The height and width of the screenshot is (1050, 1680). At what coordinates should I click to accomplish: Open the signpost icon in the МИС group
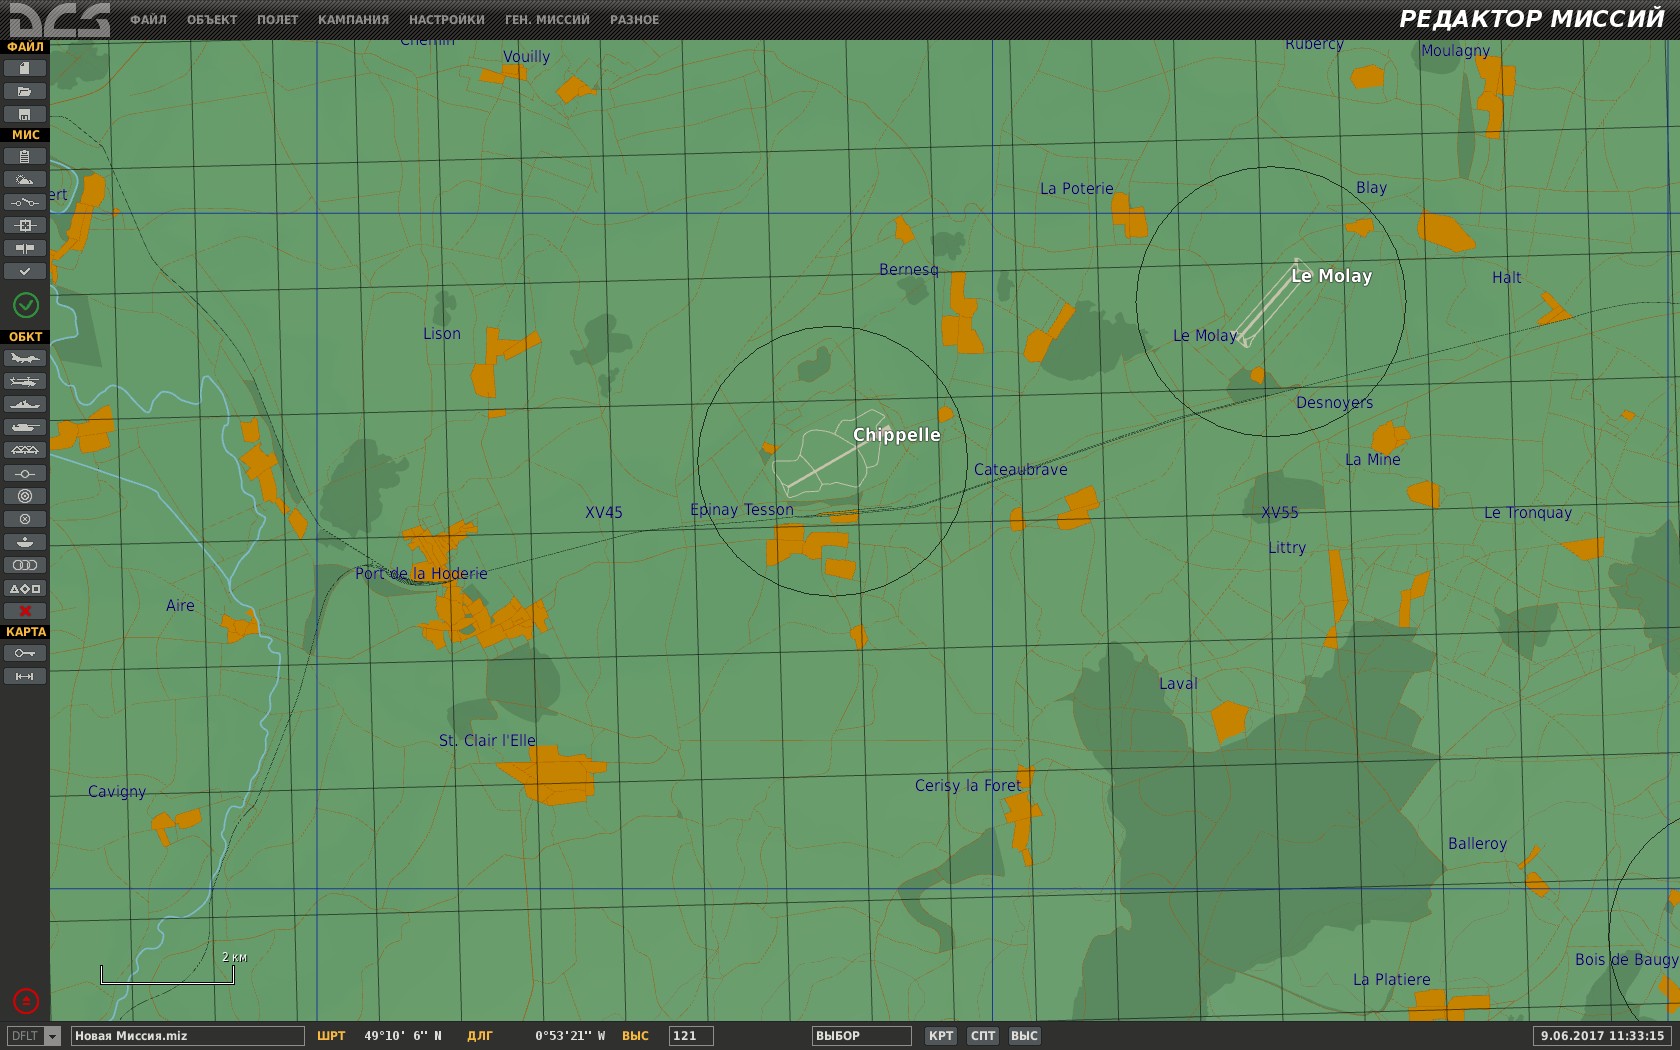pyautogui.click(x=25, y=248)
